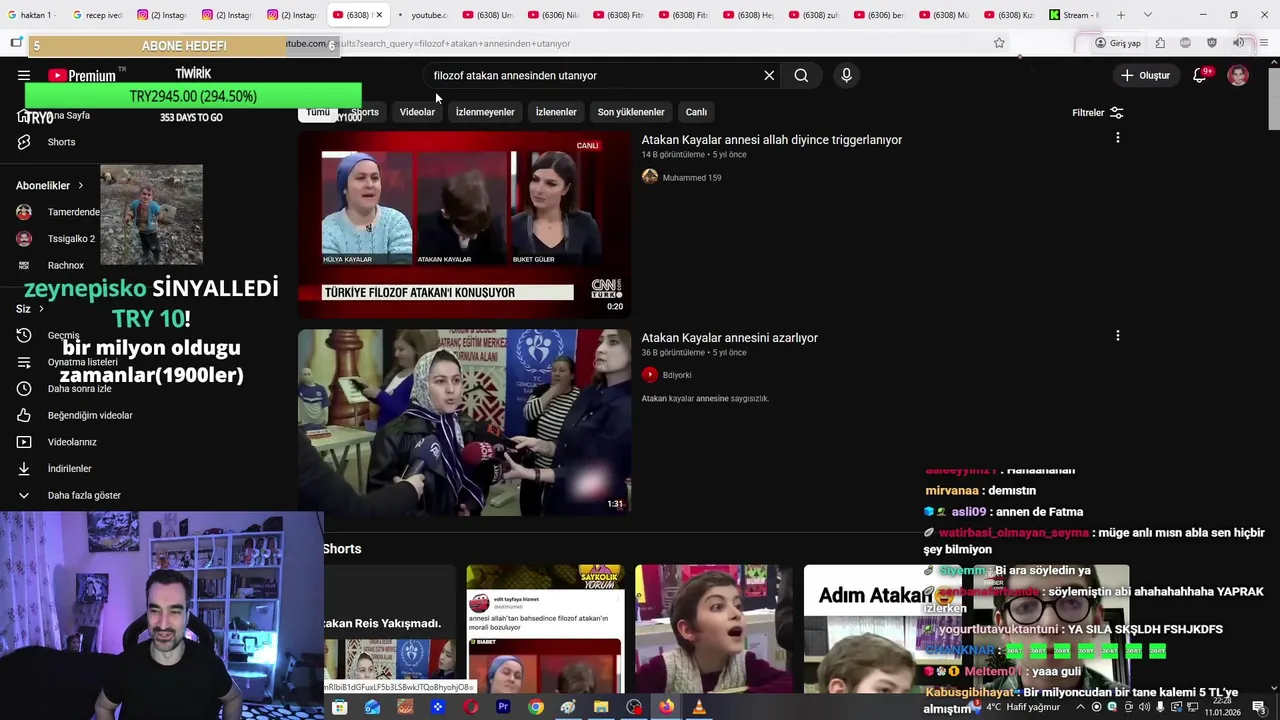Play the CNN Türk Filozof Atakan thumbnail
This screenshot has width=1280, height=720.
[464, 224]
